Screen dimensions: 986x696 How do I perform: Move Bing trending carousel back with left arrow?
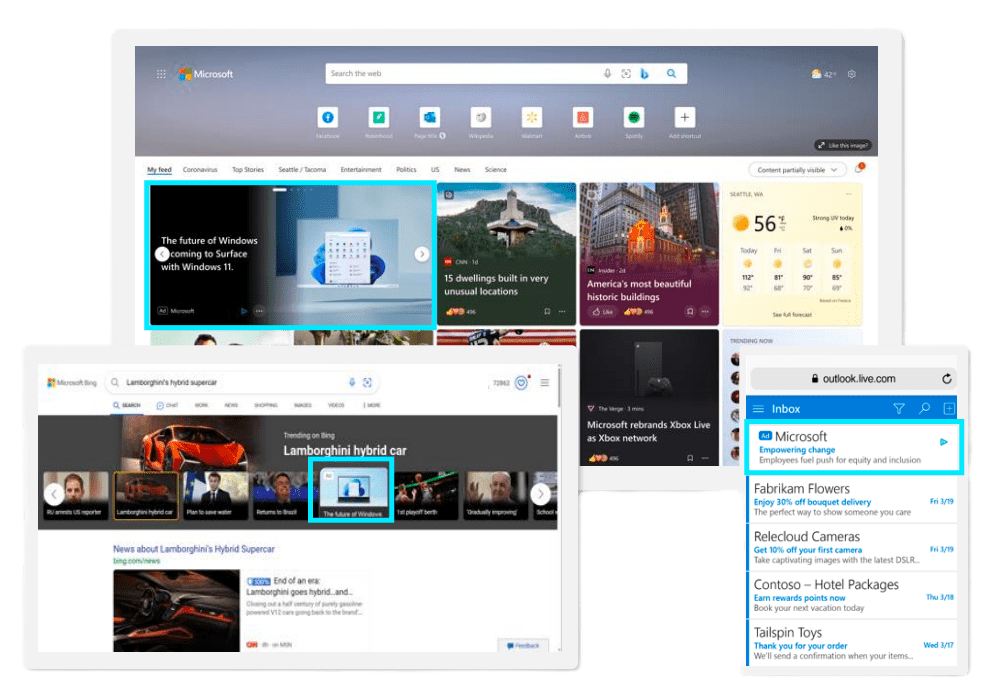click(x=54, y=494)
